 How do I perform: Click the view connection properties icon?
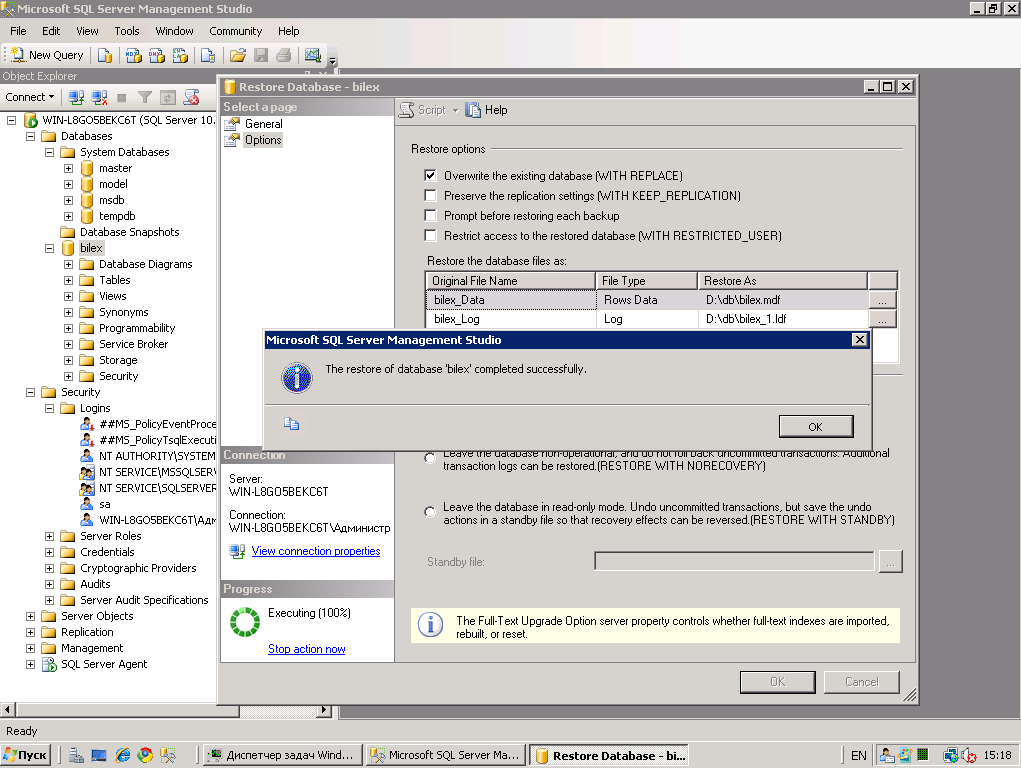(x=237, y=551)
